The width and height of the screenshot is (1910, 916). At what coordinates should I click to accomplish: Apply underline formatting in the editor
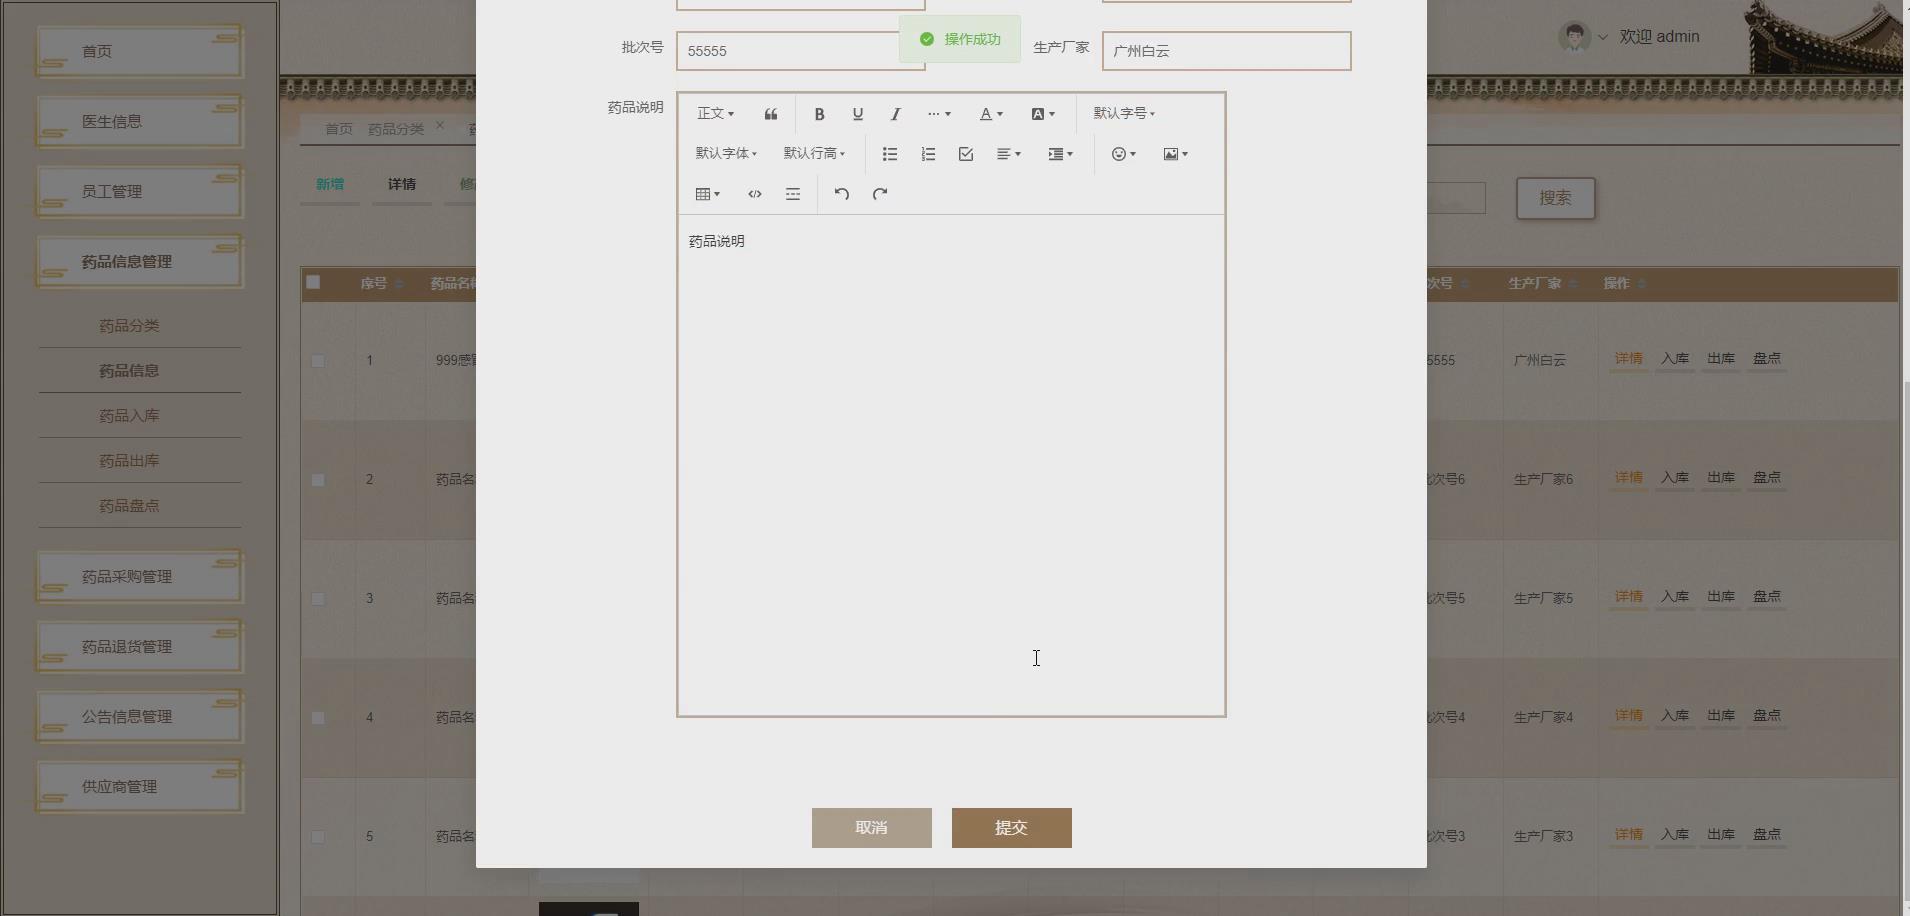point(856,113)
